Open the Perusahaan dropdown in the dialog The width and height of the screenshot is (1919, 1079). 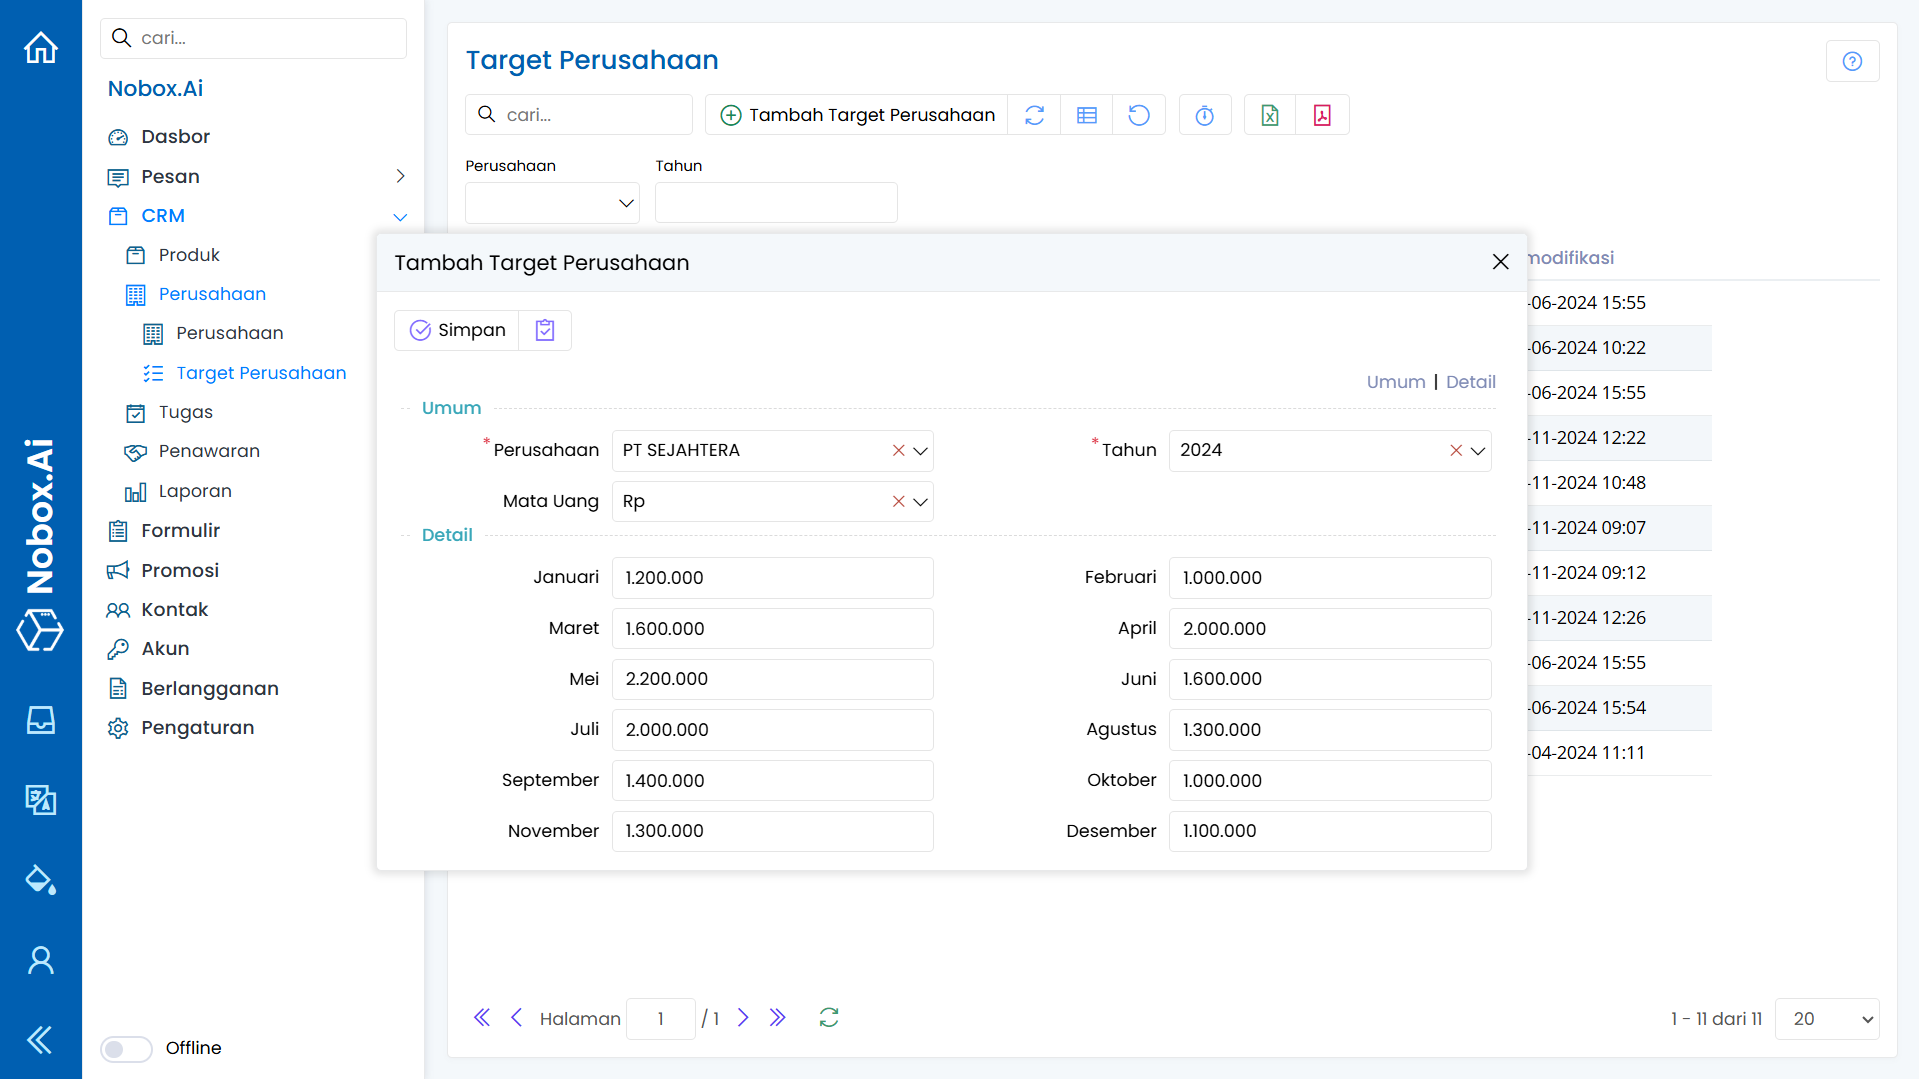(921, 451)
